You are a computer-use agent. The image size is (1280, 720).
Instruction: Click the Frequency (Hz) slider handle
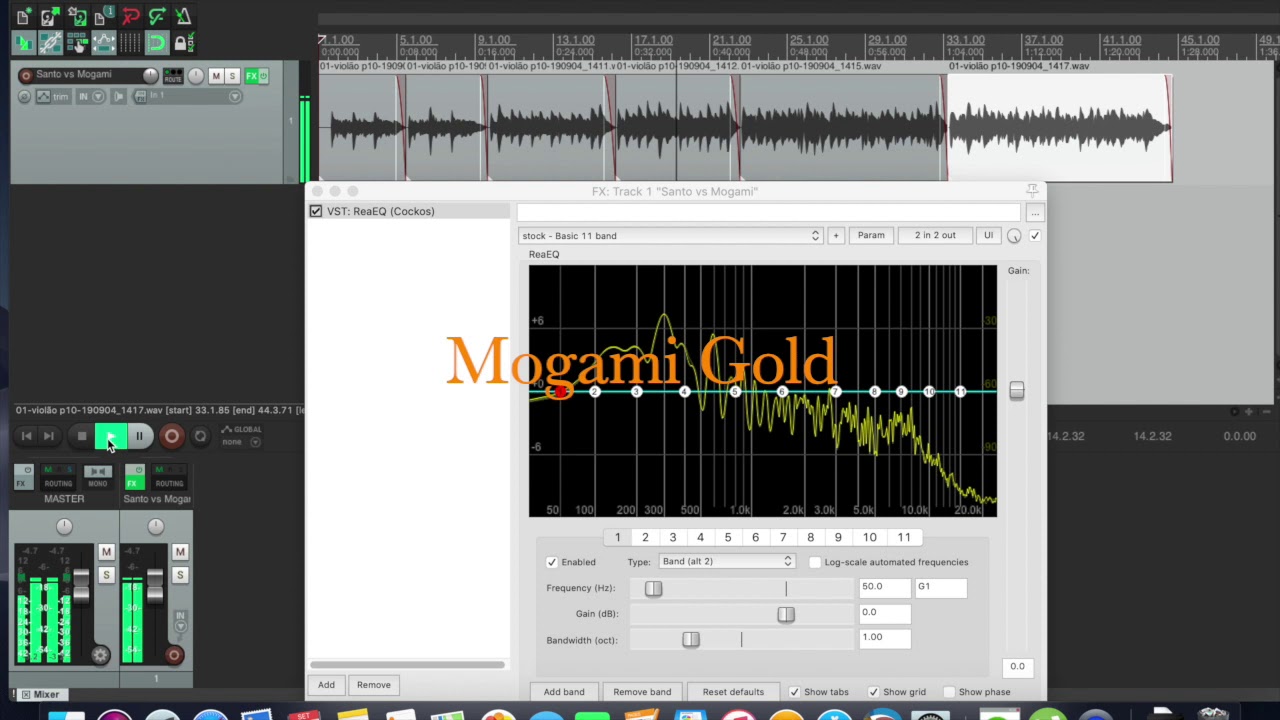pos(653,588)
